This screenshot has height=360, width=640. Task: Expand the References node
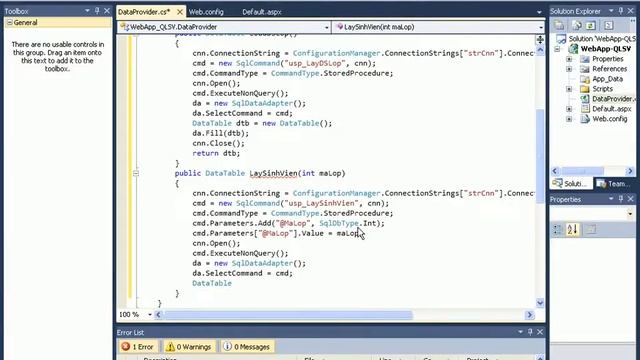point(569,69)
